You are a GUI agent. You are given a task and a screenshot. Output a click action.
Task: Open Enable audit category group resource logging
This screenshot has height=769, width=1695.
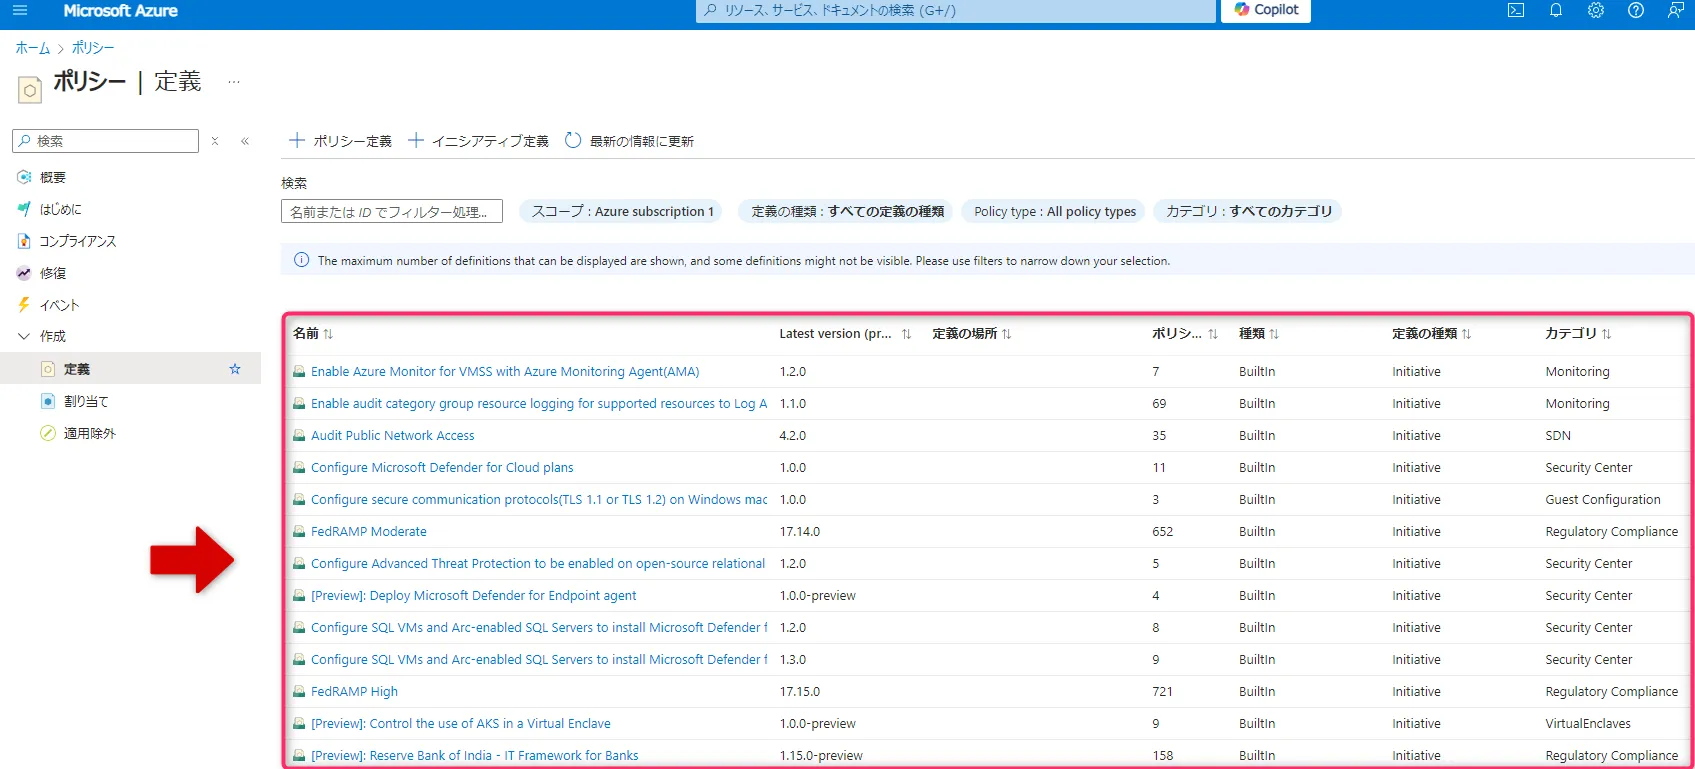tap(539, 403)
